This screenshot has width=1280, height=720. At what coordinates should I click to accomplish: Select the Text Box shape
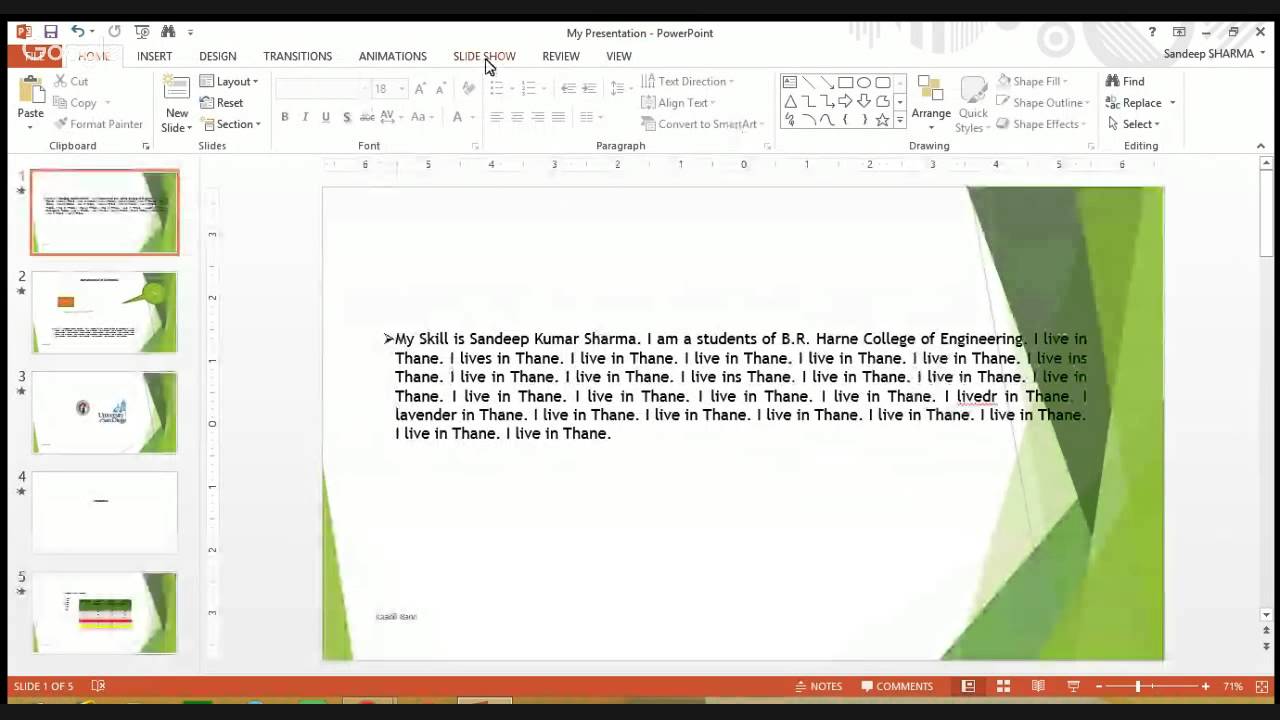tap(789, 82)
